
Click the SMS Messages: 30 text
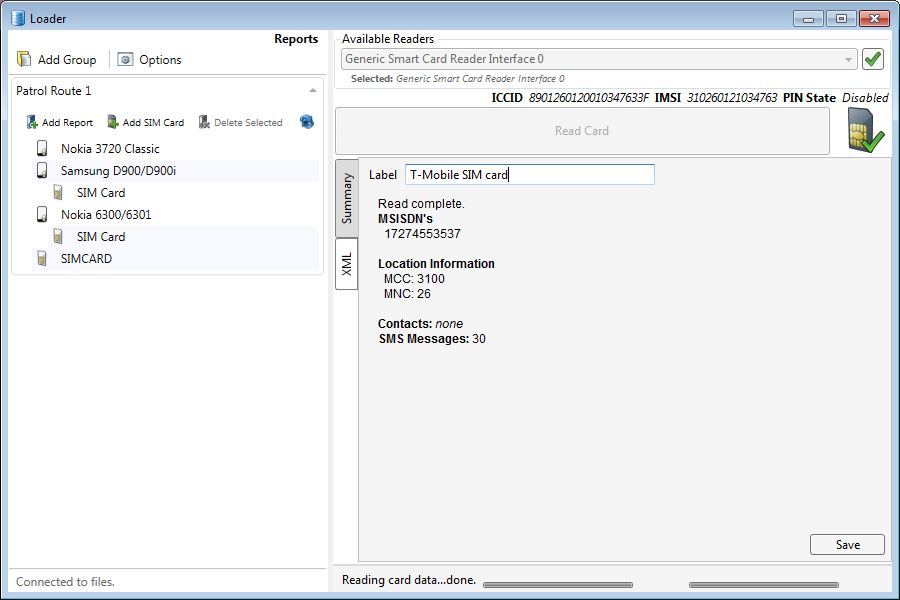pos(432,339)
